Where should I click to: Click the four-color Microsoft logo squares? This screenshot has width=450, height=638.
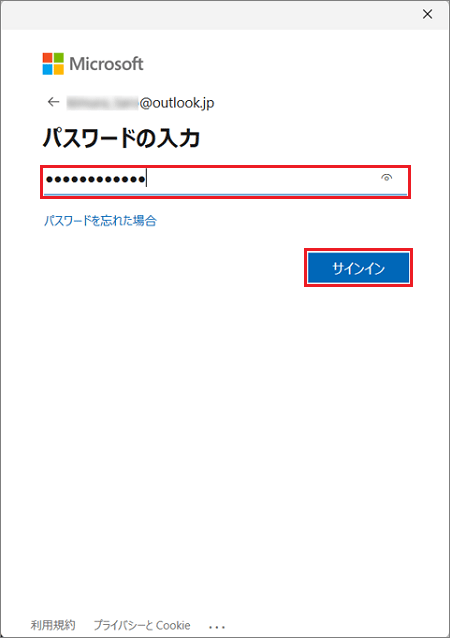click(53, 63)
